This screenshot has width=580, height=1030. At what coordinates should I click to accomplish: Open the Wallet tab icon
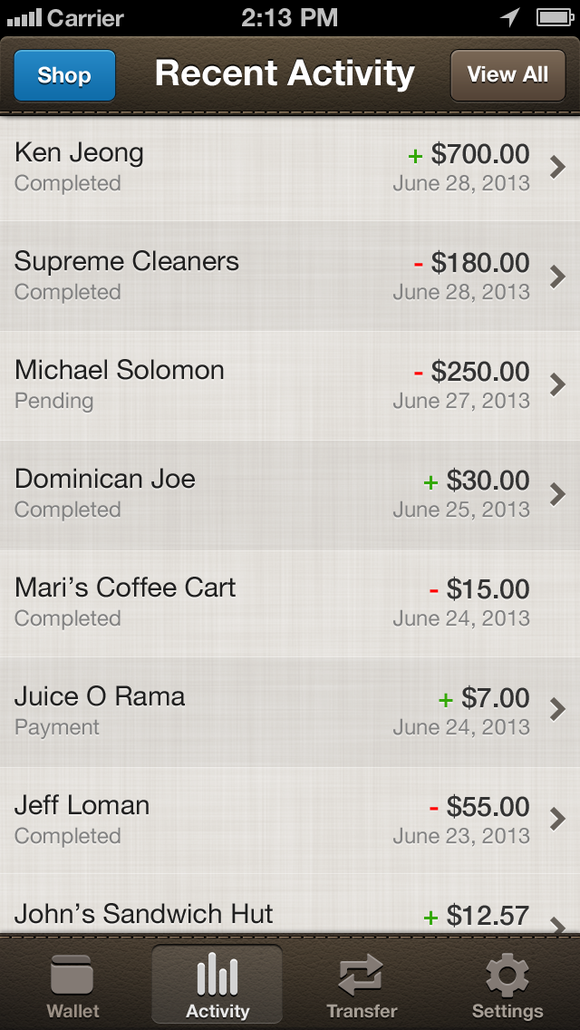72,975
